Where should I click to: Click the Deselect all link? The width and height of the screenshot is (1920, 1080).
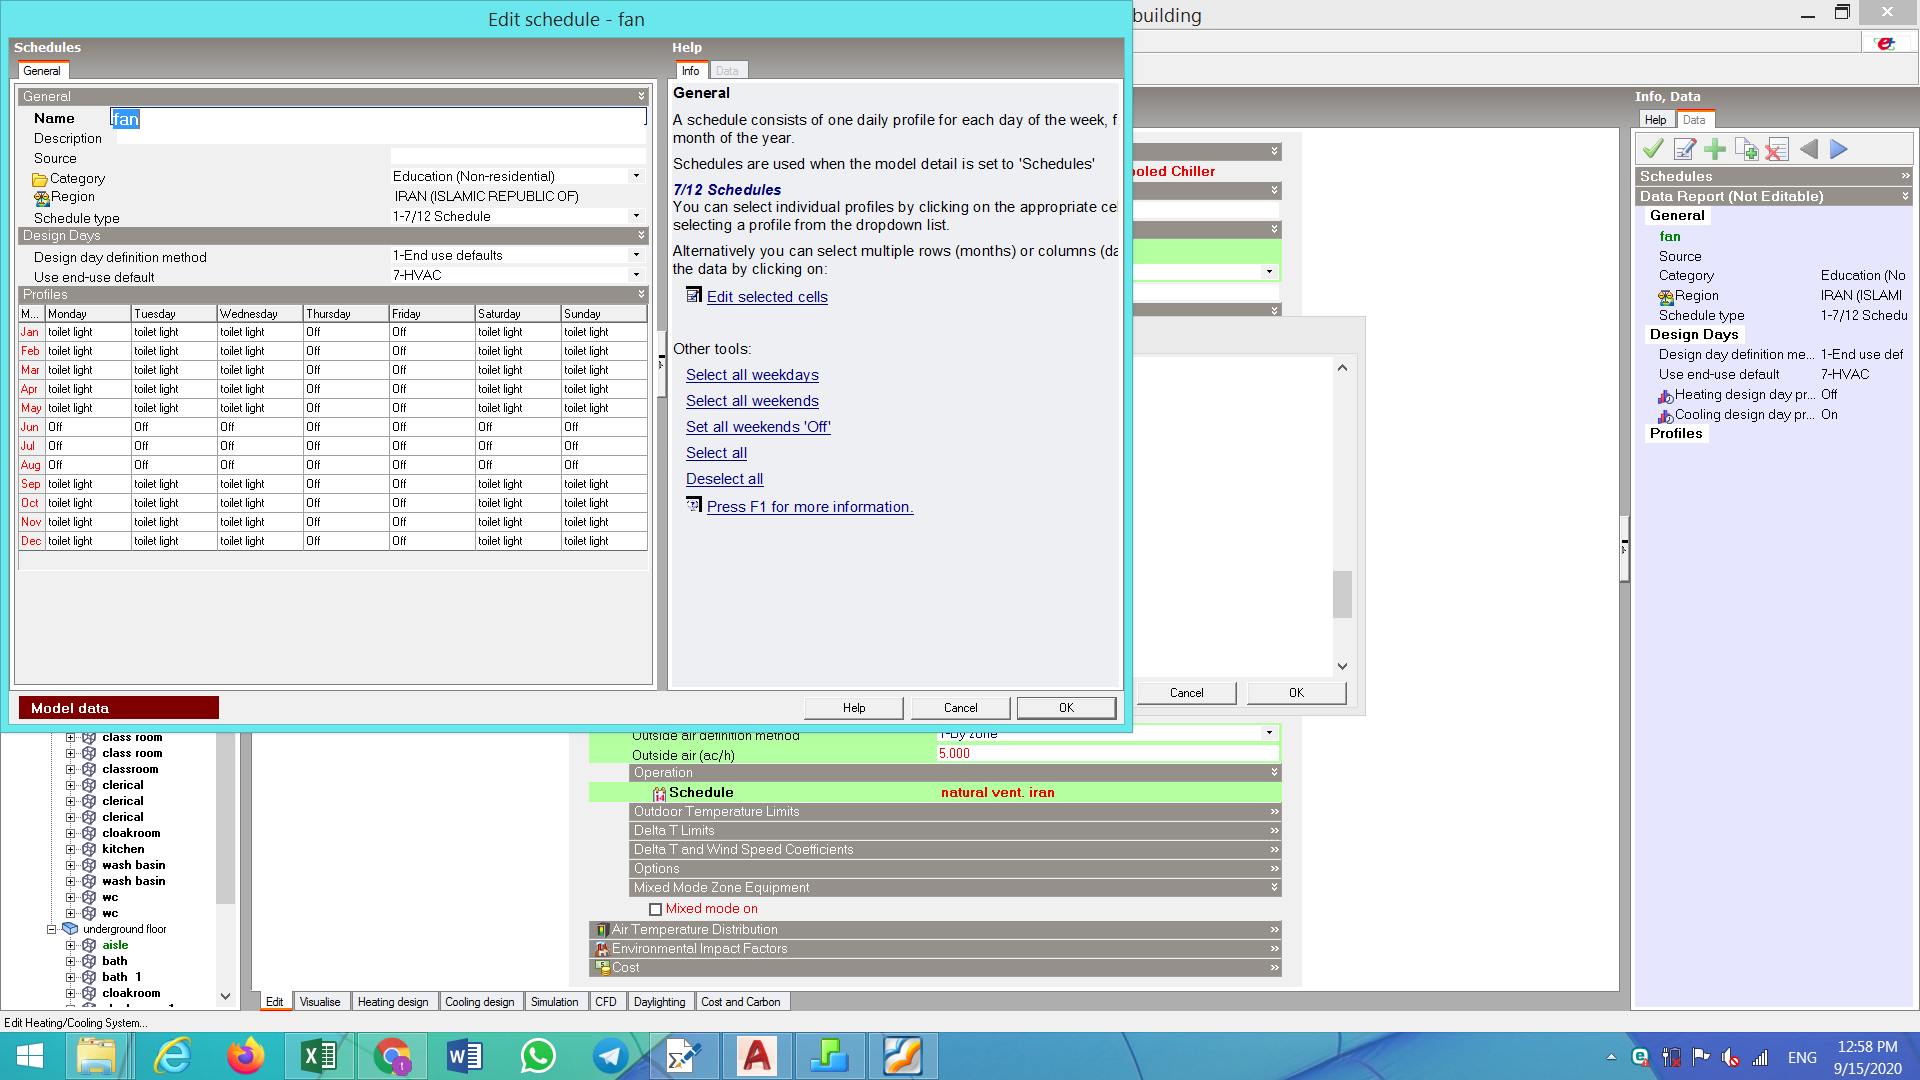(x=724, y=479)
